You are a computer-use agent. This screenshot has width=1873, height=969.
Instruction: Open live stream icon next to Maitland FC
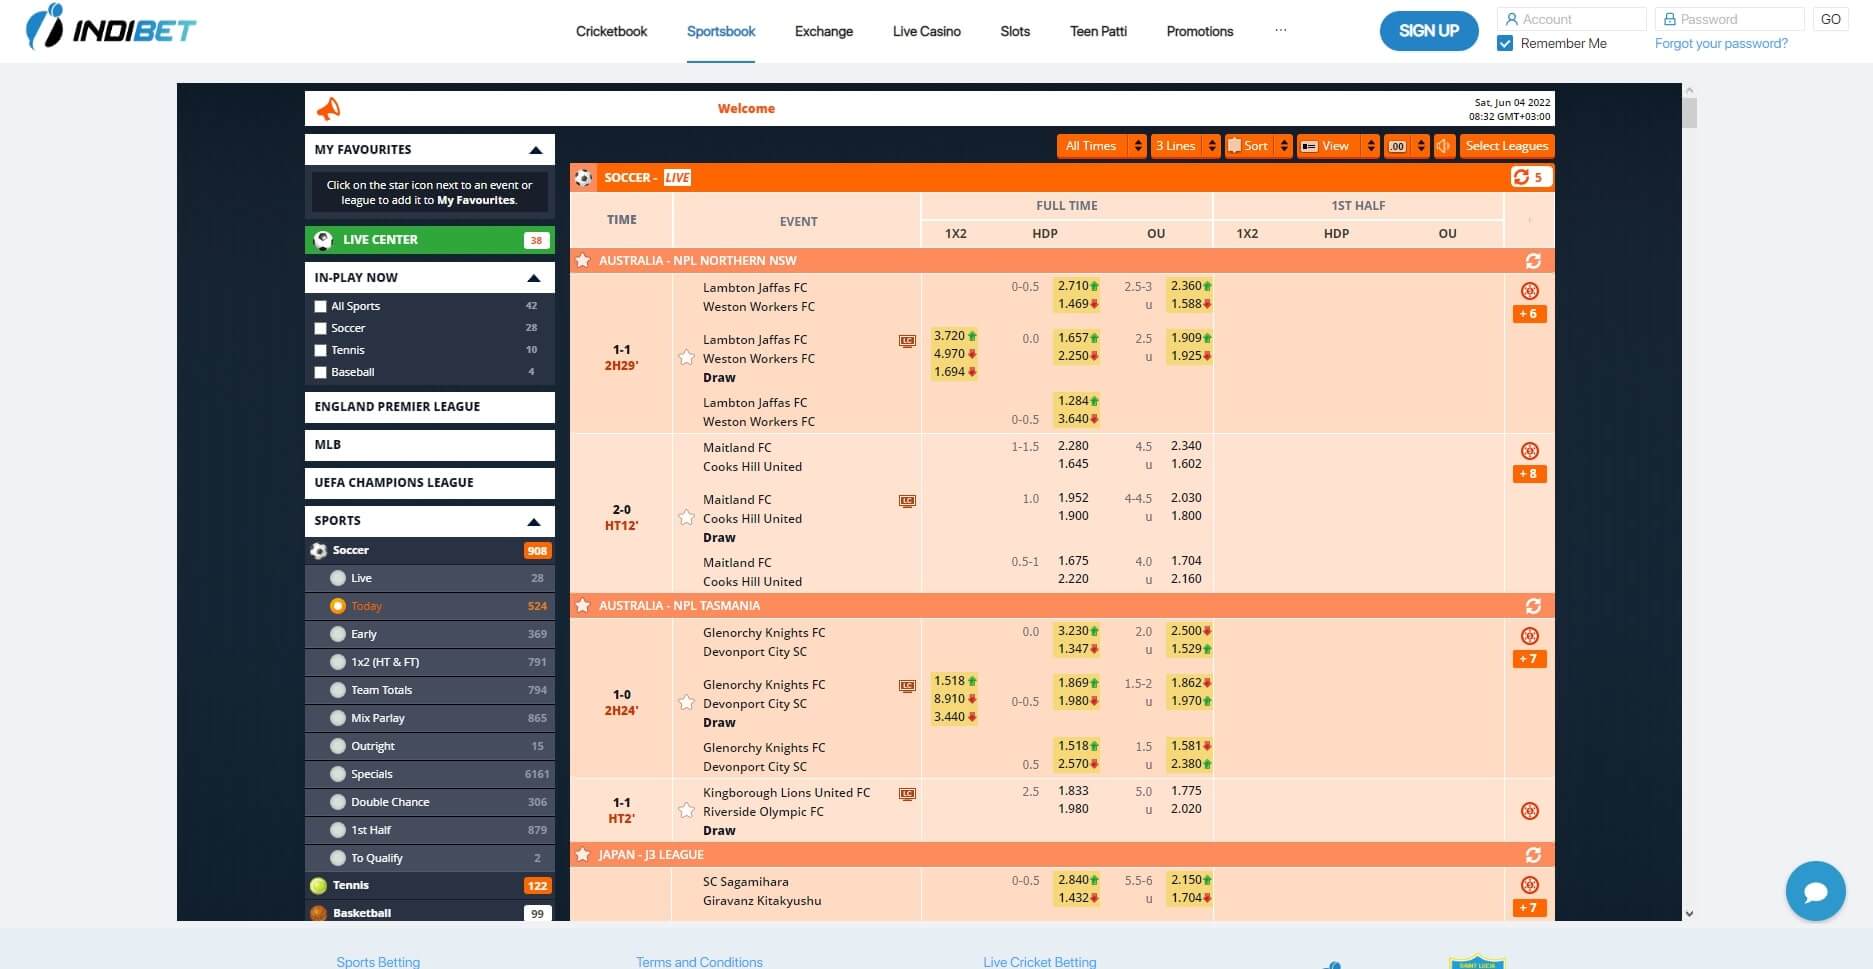click(907, 501)
